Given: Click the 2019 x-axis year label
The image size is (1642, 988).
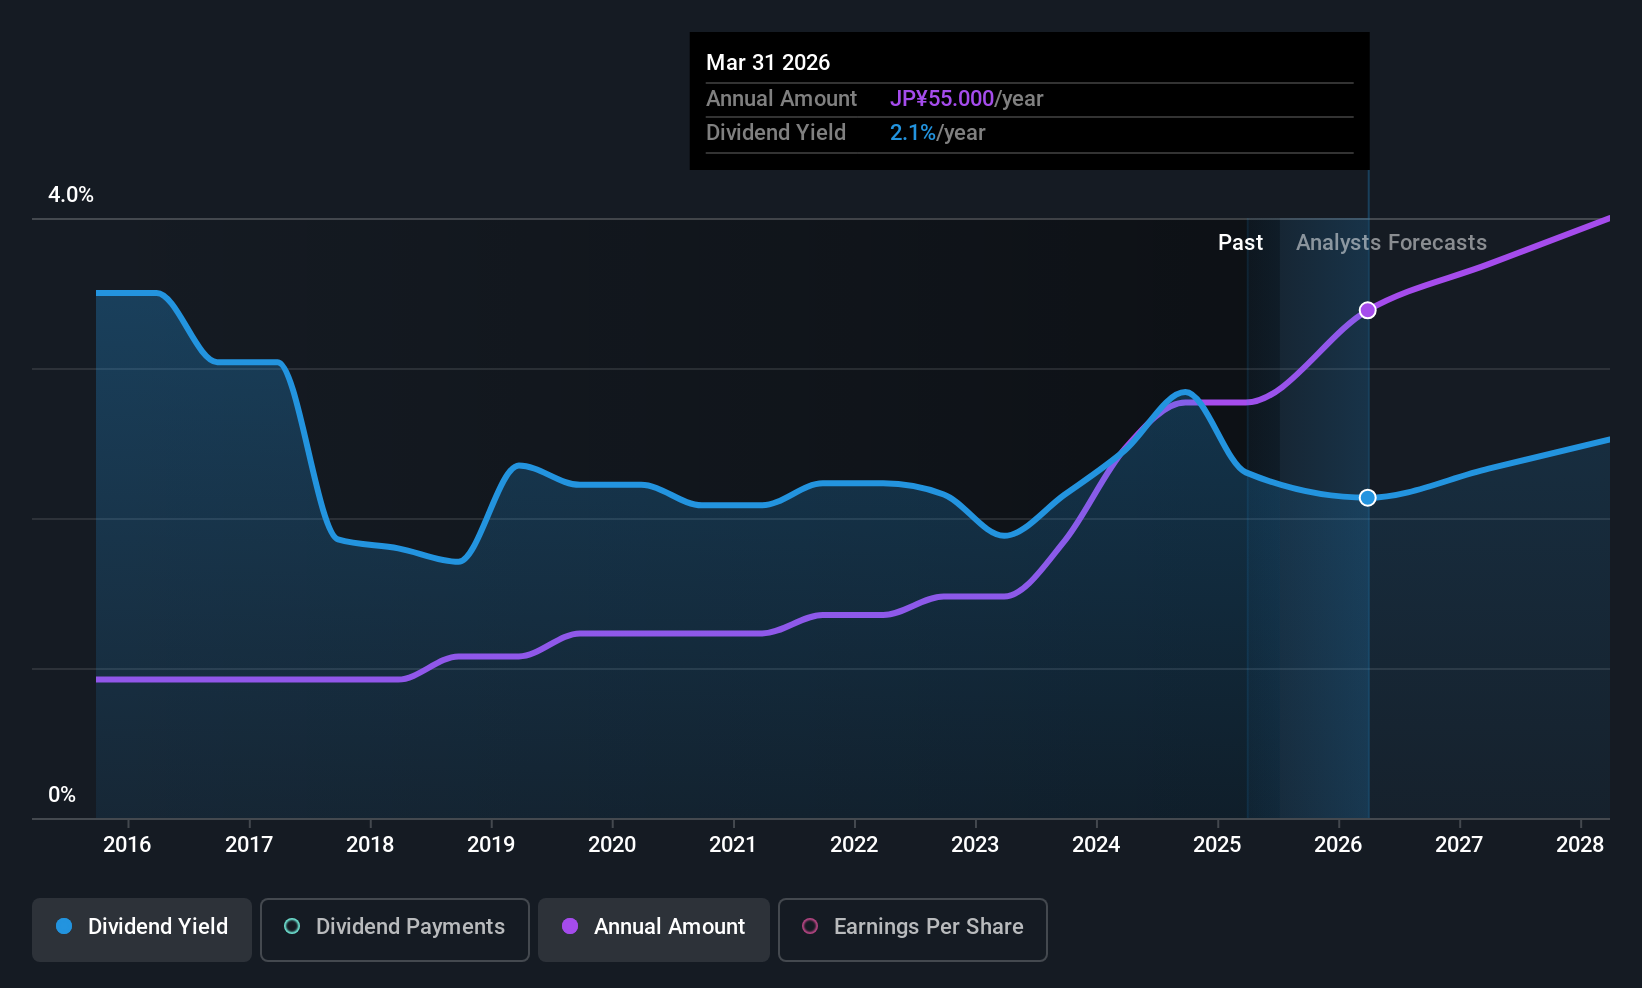Looking at the screenshot, I should click(491, 844).
